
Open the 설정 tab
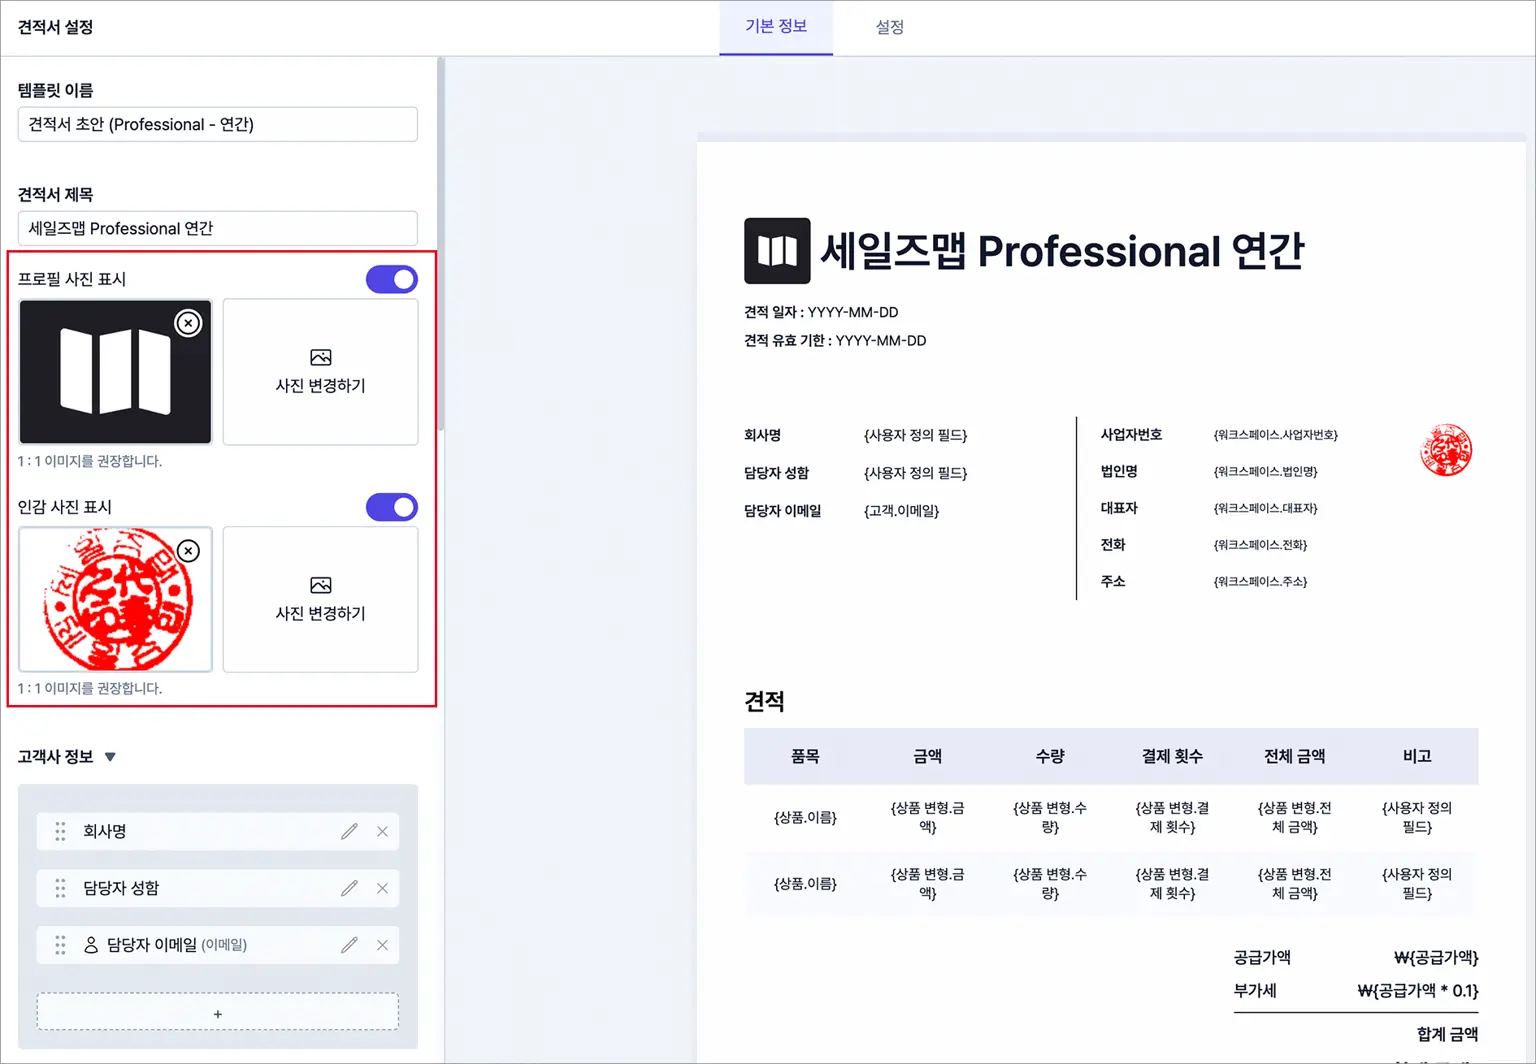(890, 27)
